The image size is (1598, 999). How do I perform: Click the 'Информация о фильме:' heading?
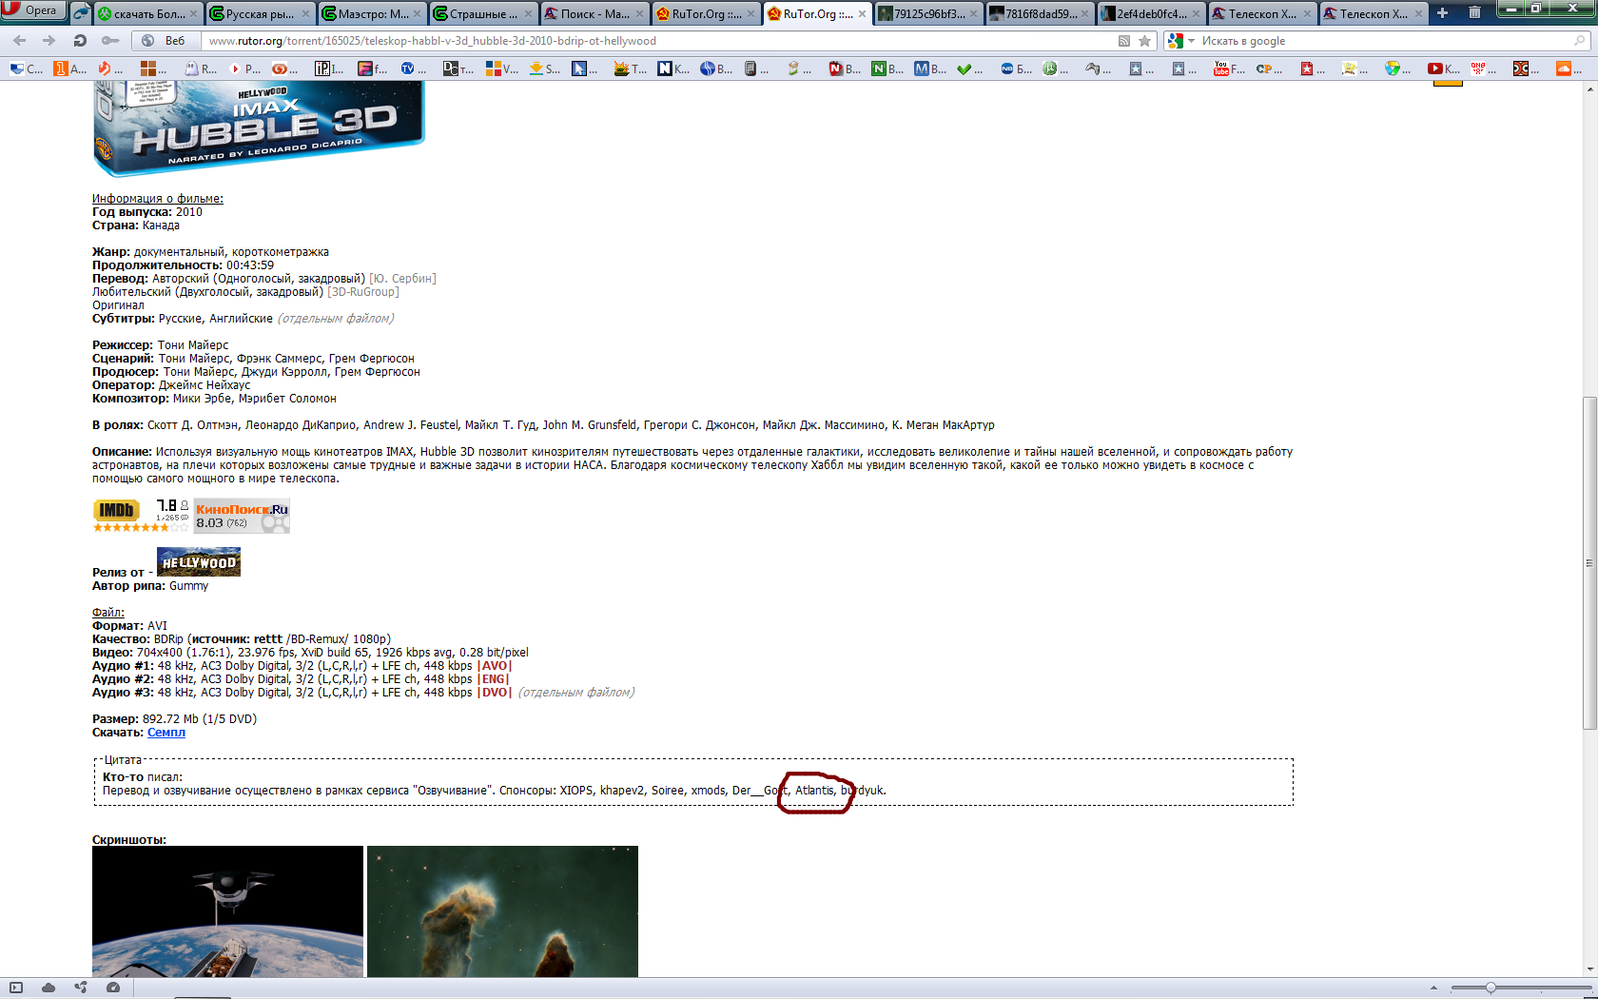(157, 198)
